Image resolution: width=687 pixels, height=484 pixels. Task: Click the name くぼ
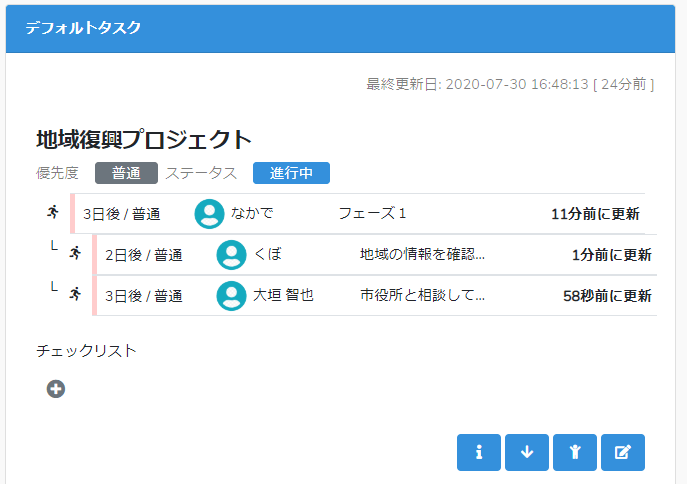point(267,254)
